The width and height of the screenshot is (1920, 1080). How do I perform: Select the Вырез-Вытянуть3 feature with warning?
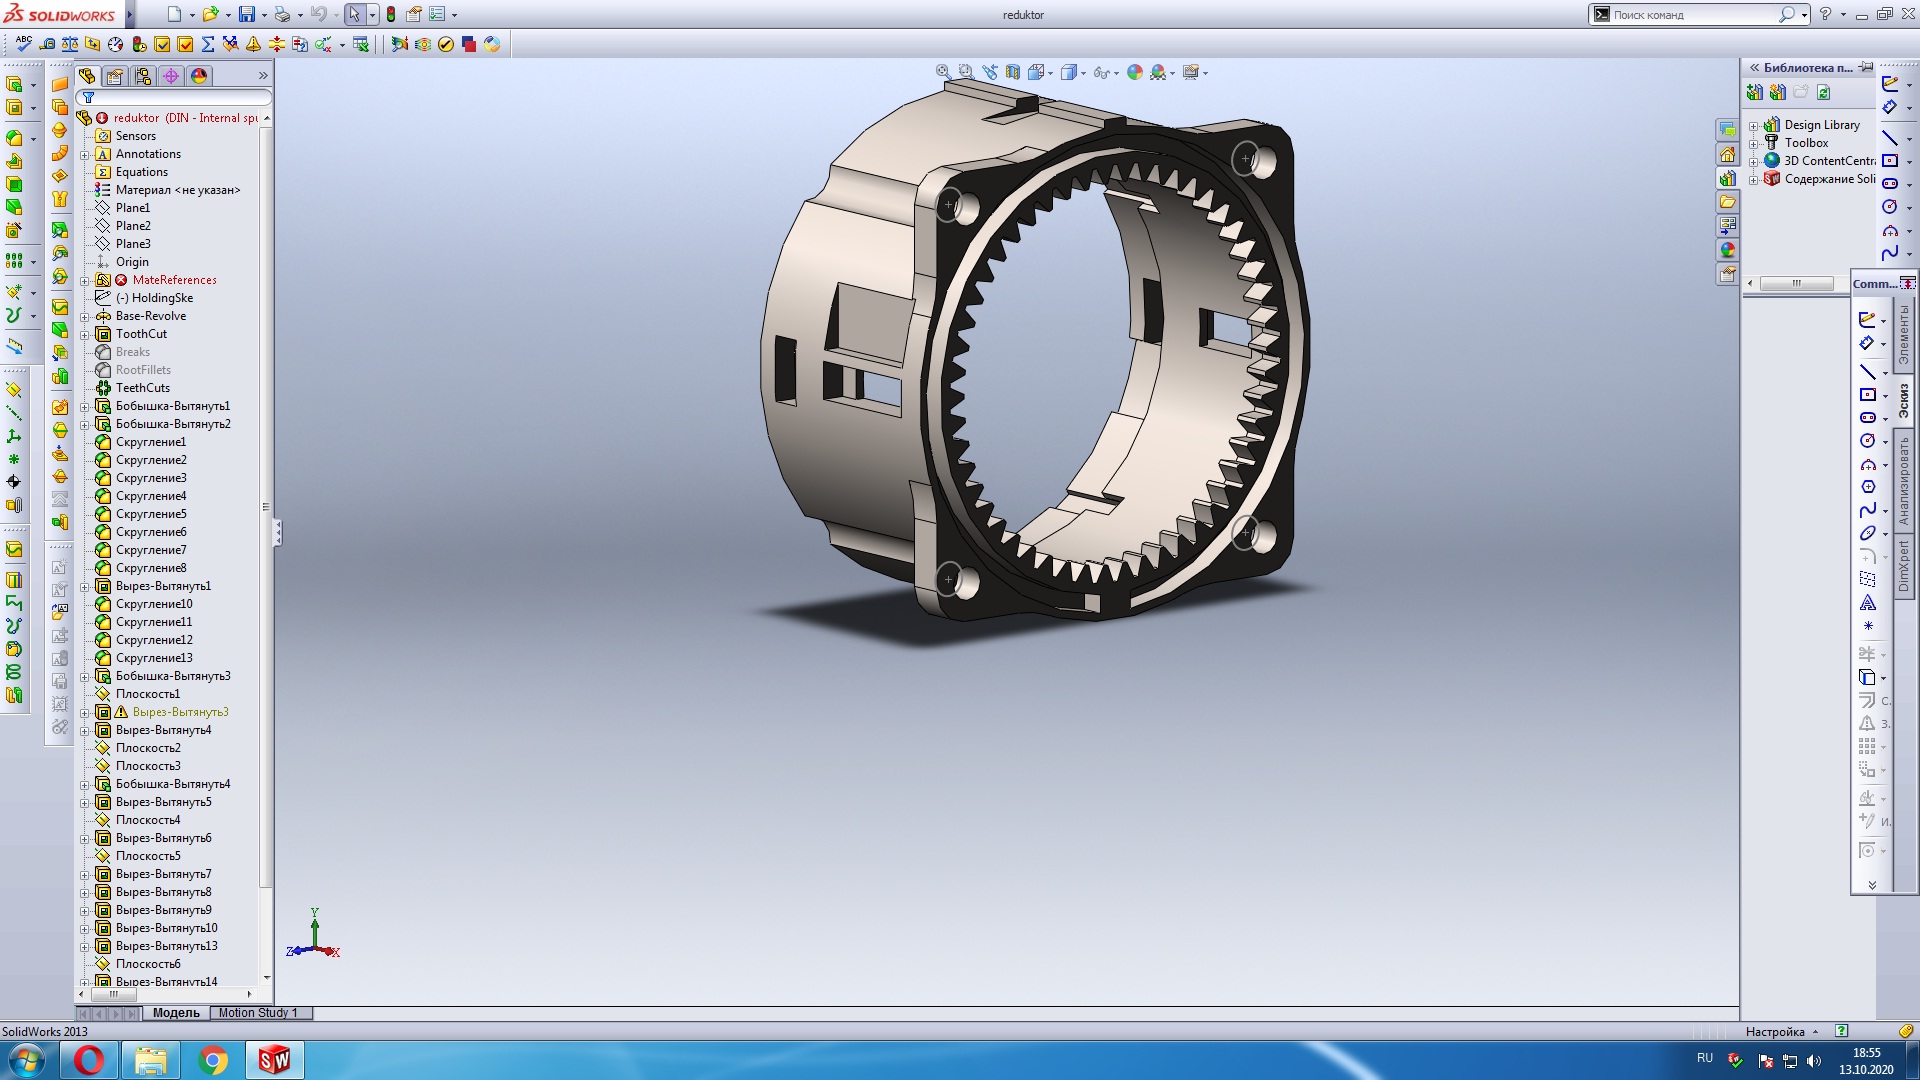(180, 712)
